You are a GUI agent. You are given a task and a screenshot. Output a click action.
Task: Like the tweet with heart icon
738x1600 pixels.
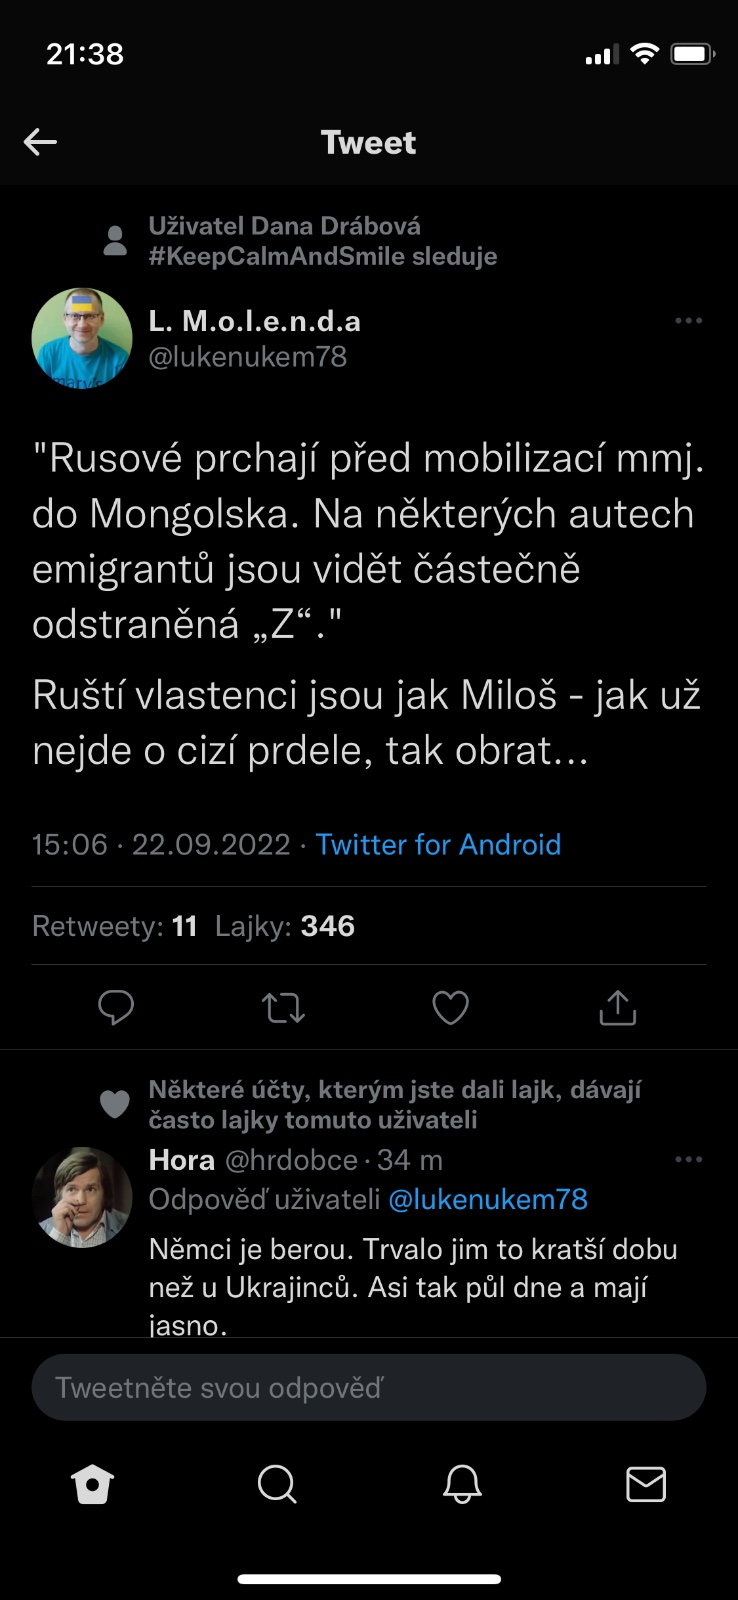pyautogui.click(x=450, y=1007)
